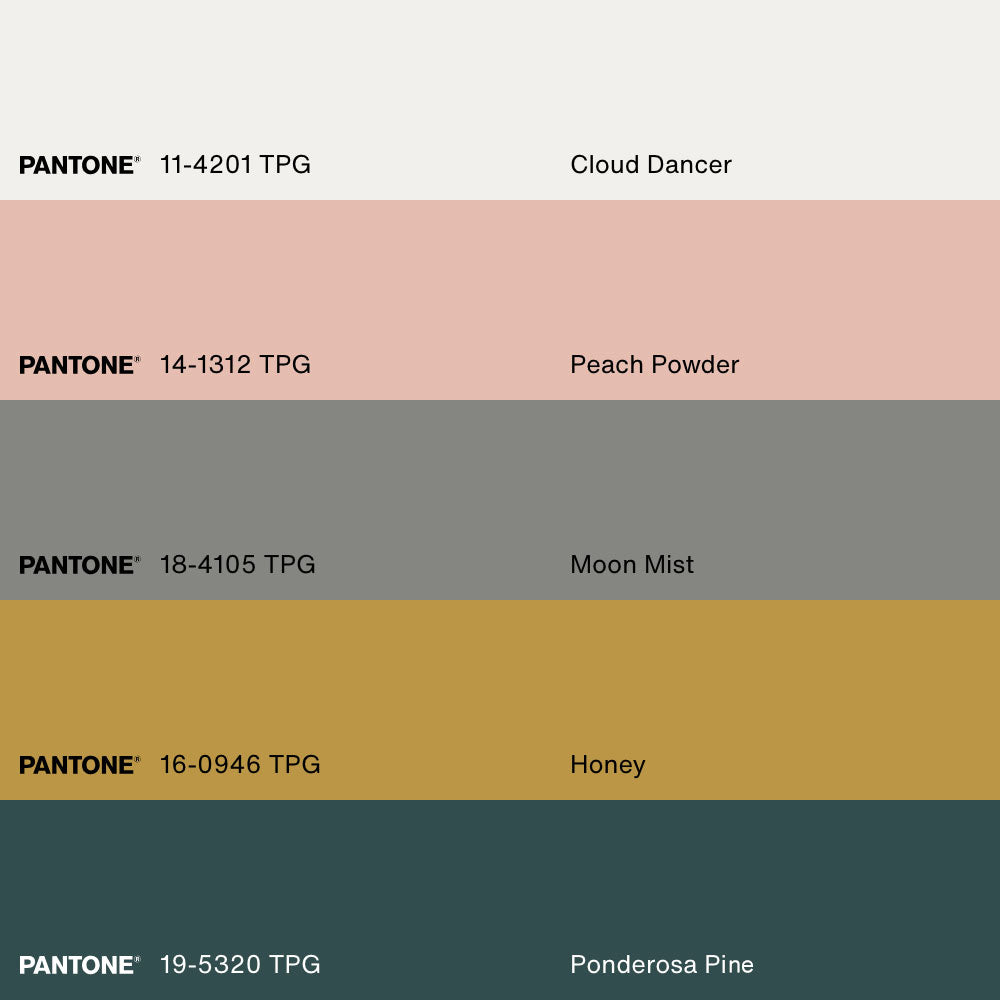Click the Pantone logo in Moon Mist row
The height and width of the screenshot is (1000, 1000).
[x=79, y=565]
